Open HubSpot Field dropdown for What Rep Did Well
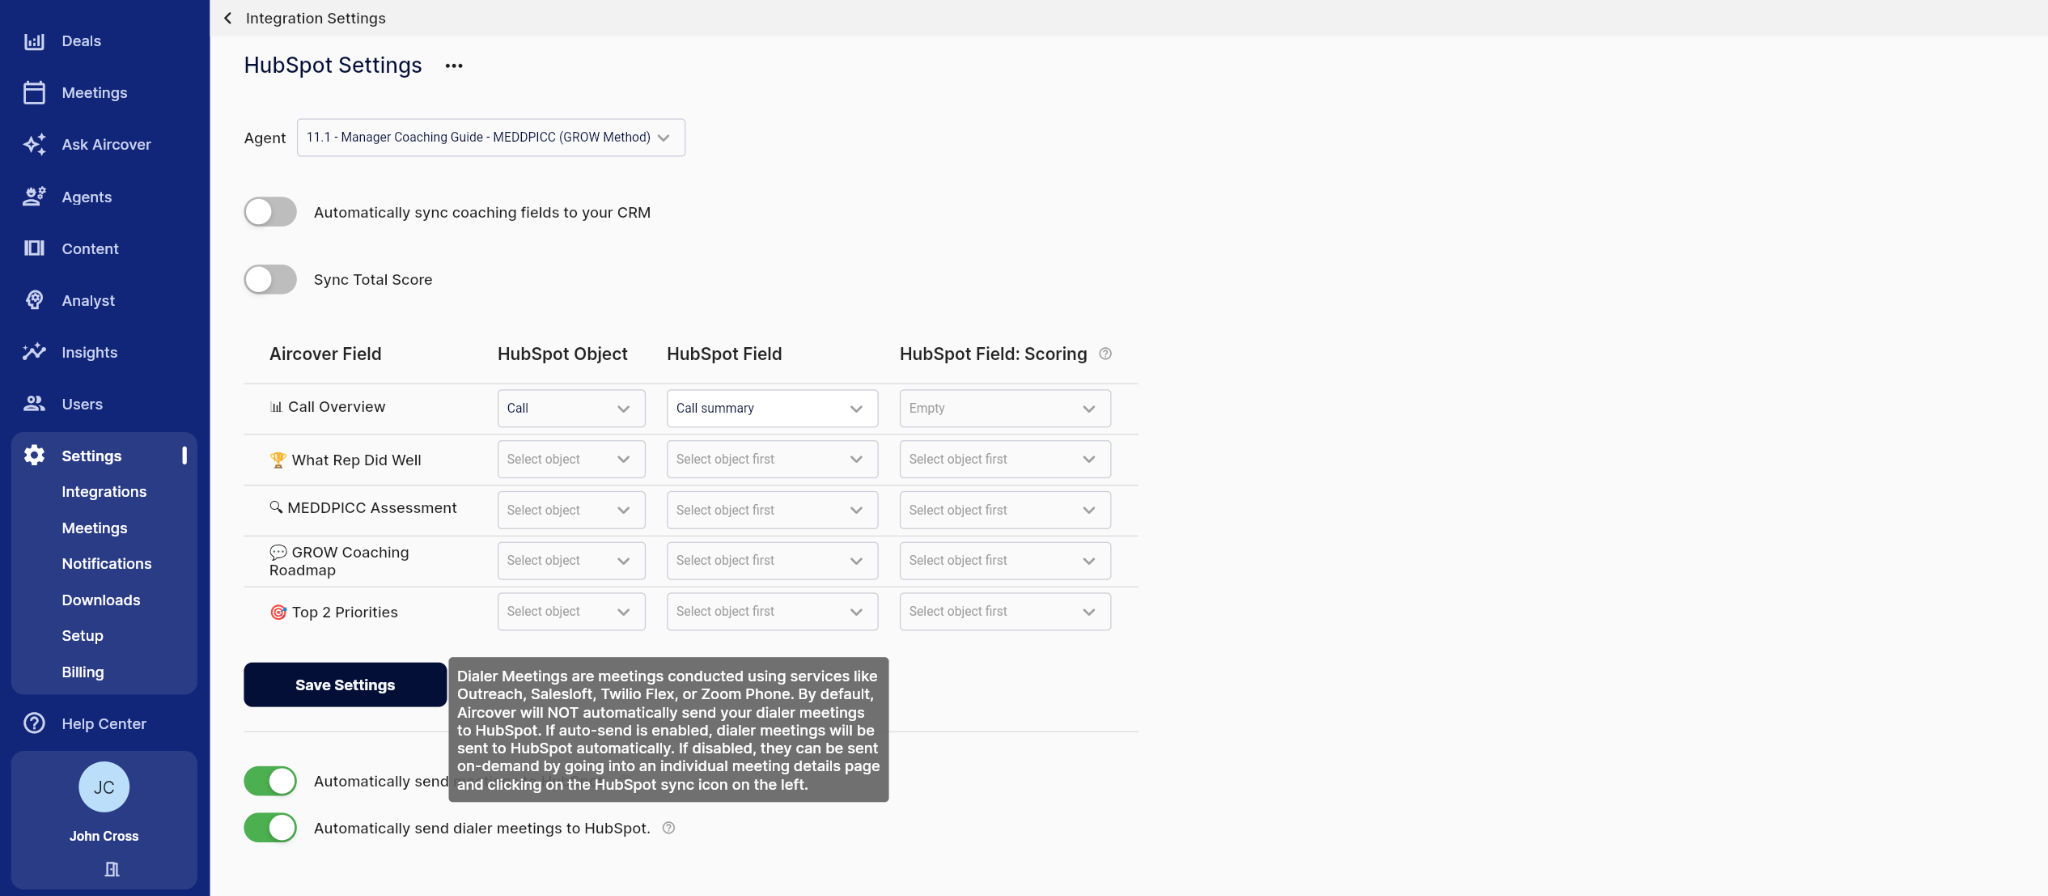Image resolution: width=2048 pixels, height=896 pixels. click(x=772, y=459)
